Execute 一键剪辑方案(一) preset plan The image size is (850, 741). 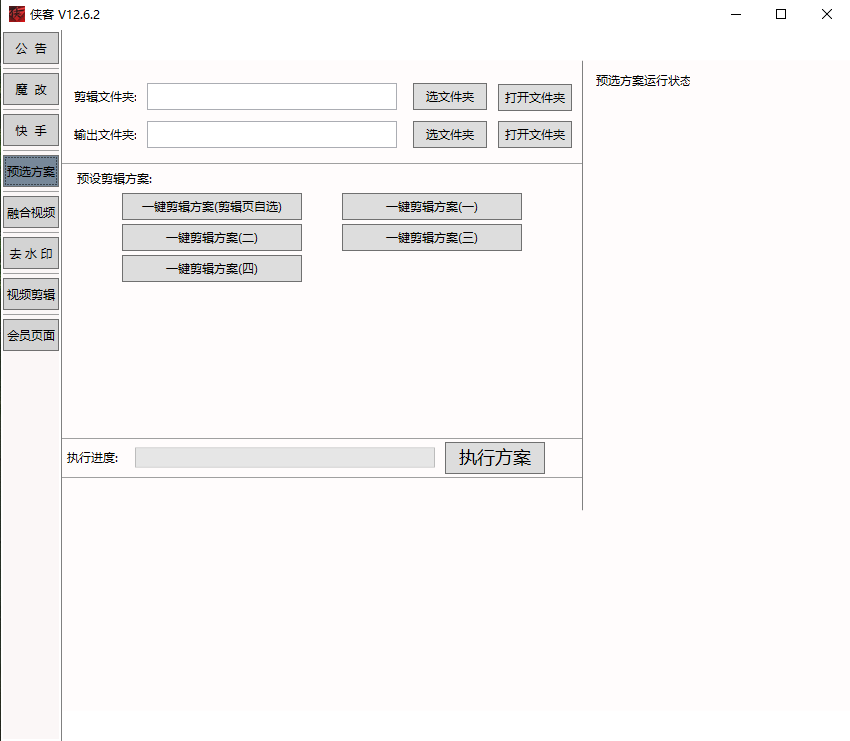(x=431, y=206)
